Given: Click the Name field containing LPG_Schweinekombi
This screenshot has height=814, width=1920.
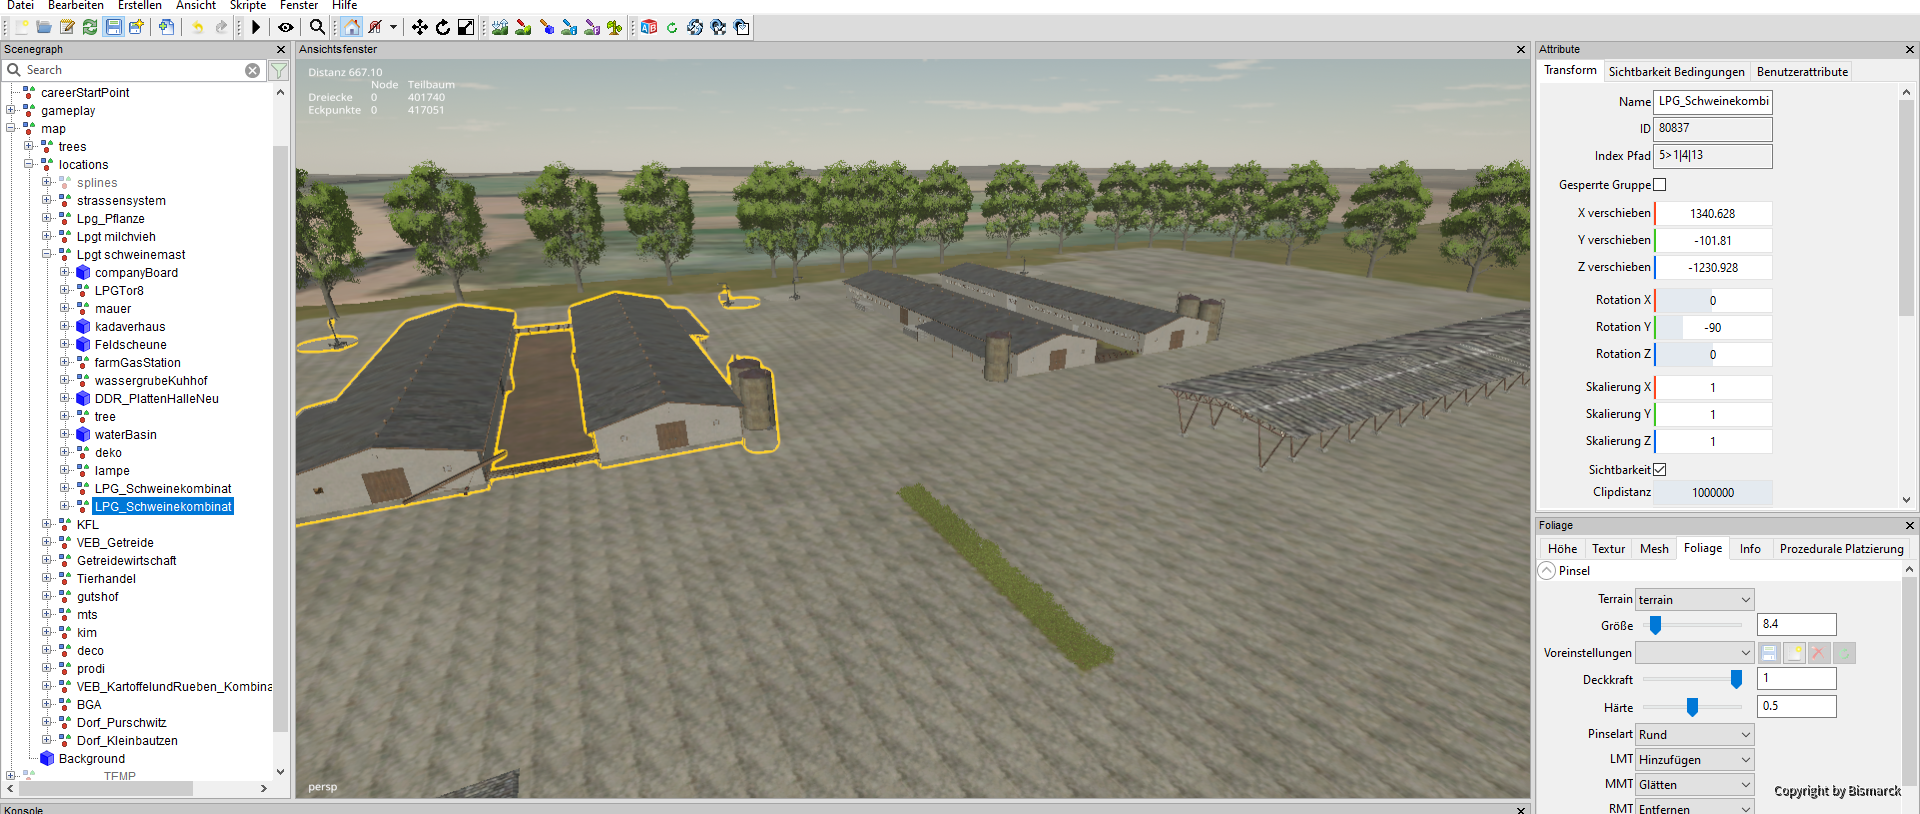Looking at the screenshot, I should pos(1713,102).
